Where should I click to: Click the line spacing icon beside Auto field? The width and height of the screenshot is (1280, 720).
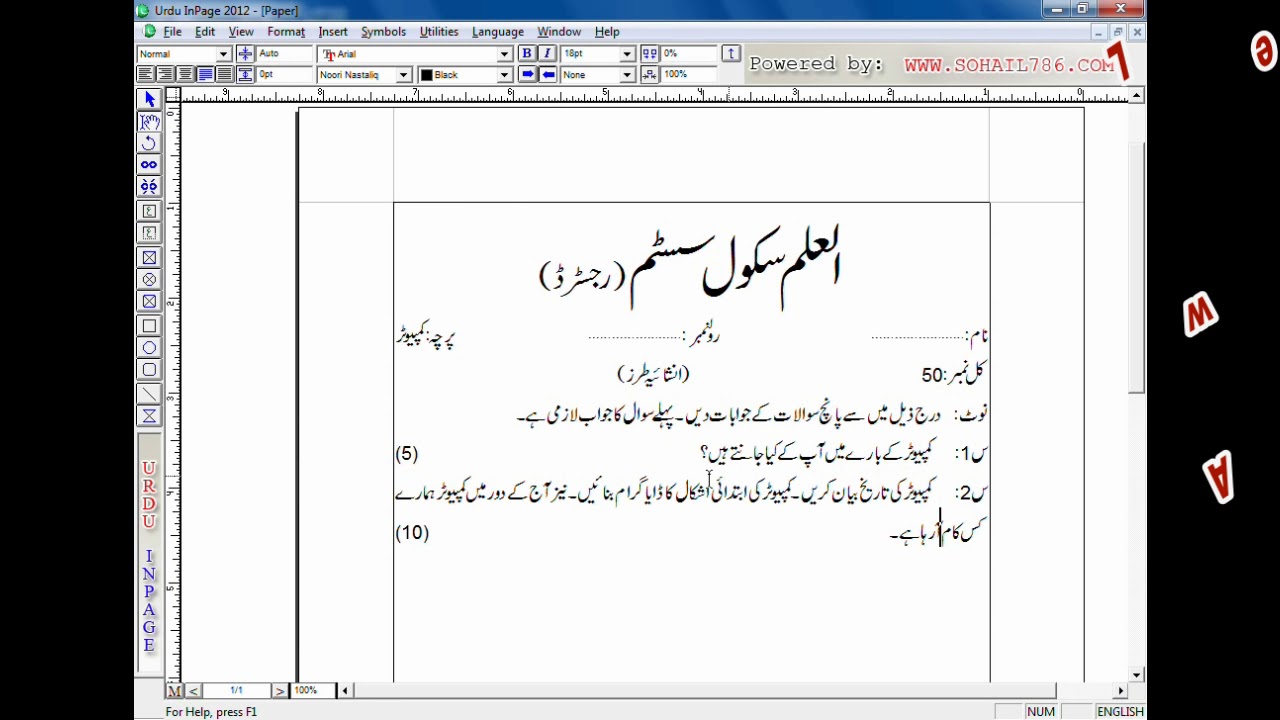[x=245, y=54]
